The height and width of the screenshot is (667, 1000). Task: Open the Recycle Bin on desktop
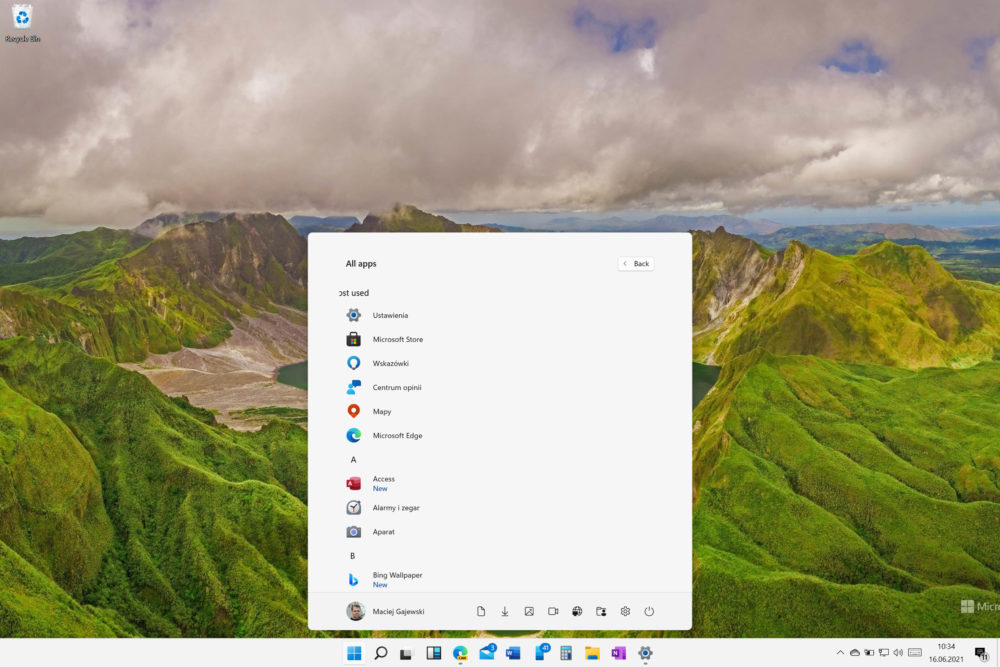click(22, 23)
